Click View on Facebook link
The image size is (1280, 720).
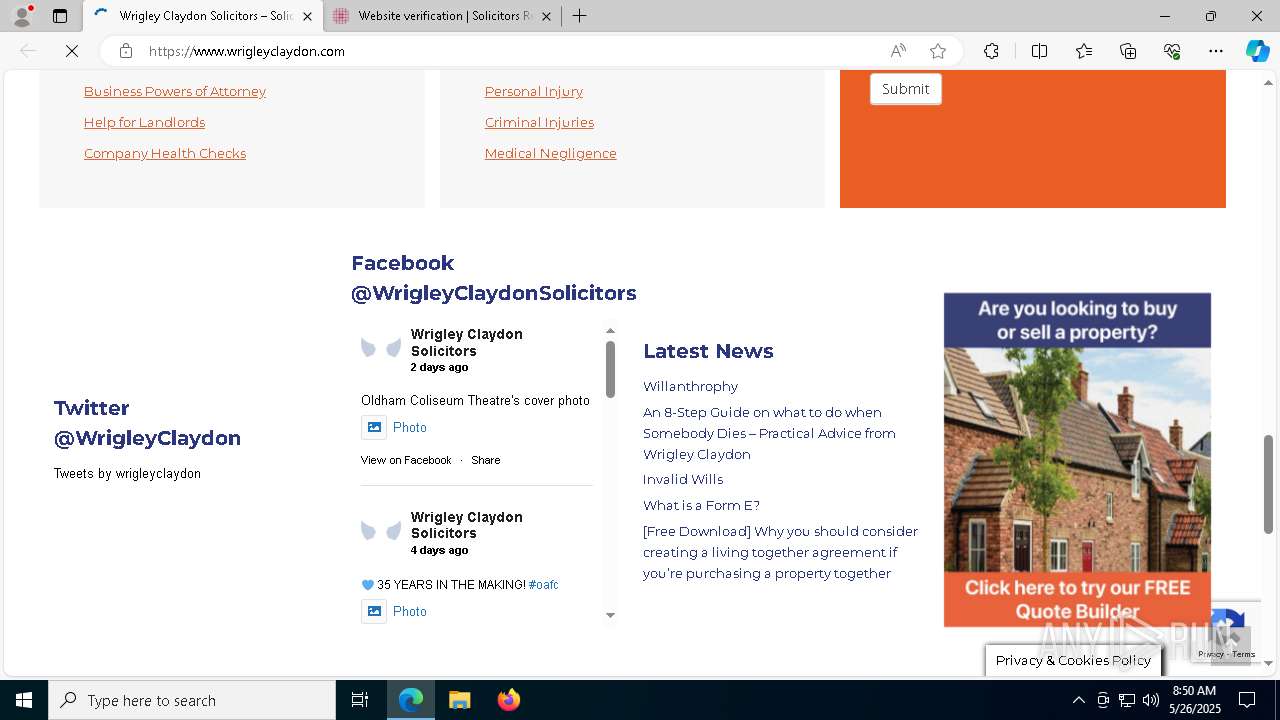tap(406, 460)
